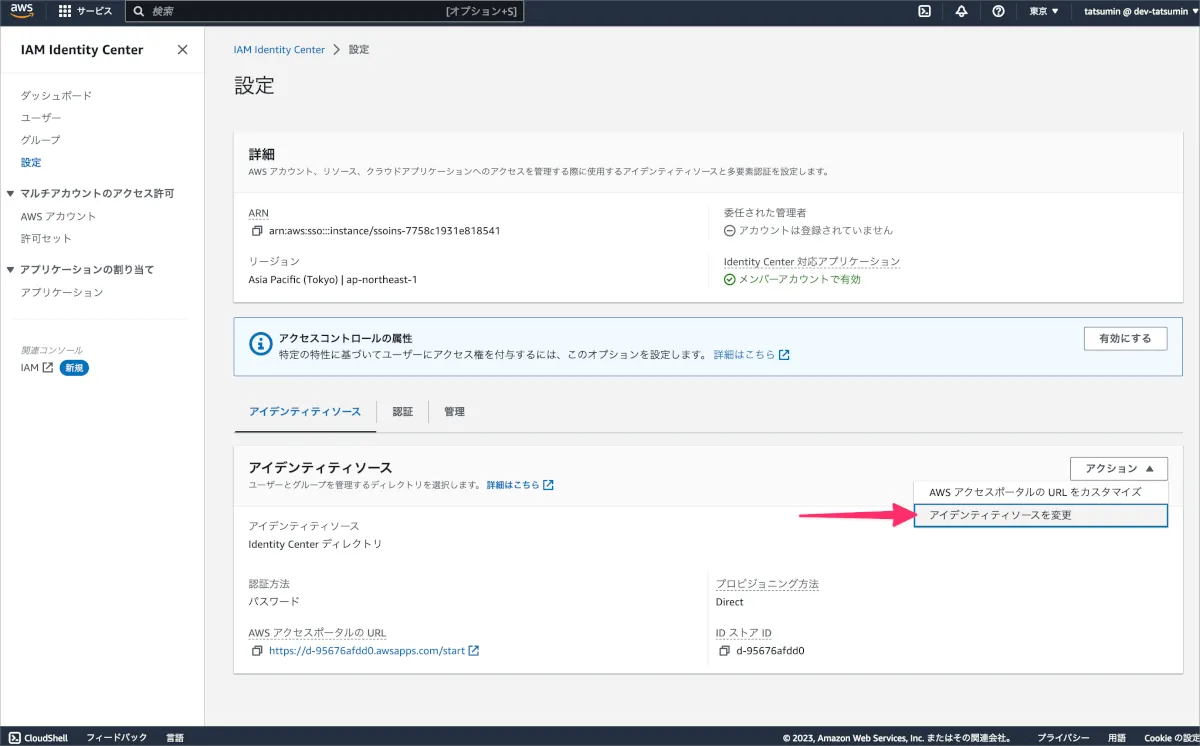Close the IAM Identity Center sidebar
1200x746 pixels.
point(182,50)
